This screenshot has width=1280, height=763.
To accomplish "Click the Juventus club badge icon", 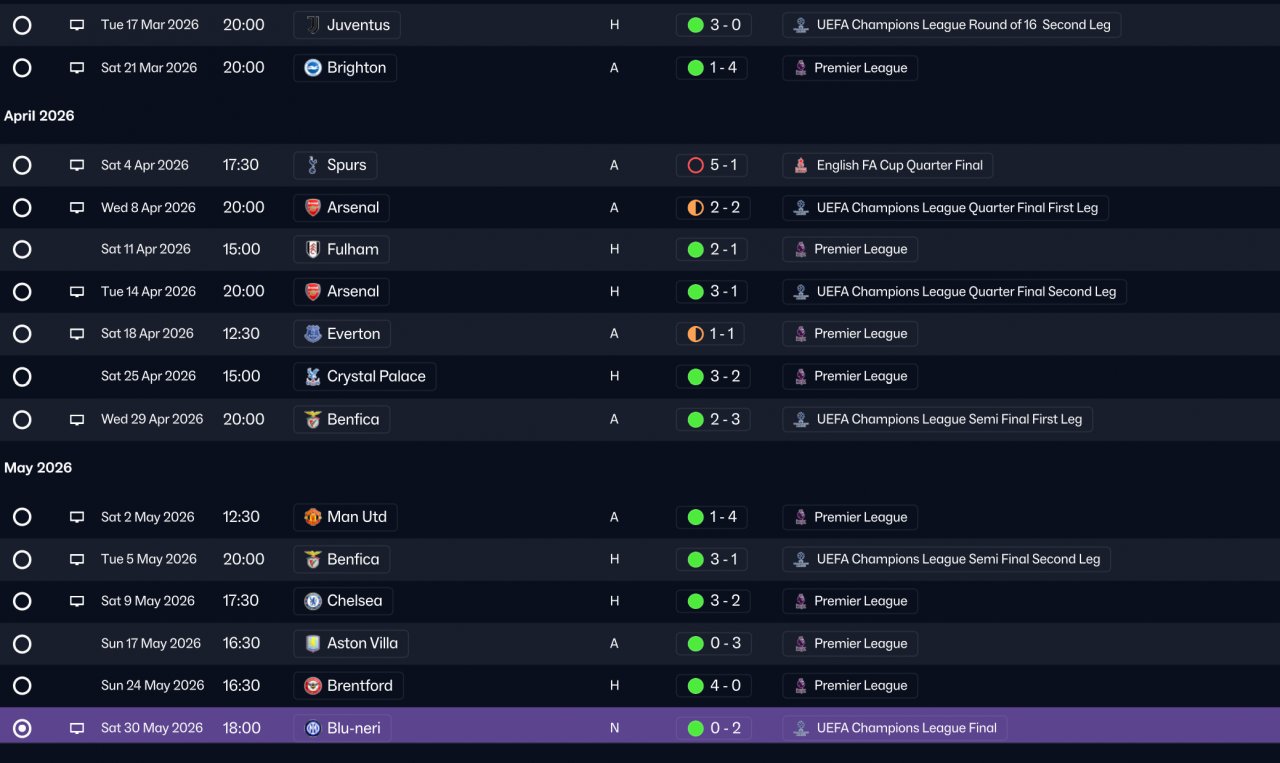I will [313, 25].
